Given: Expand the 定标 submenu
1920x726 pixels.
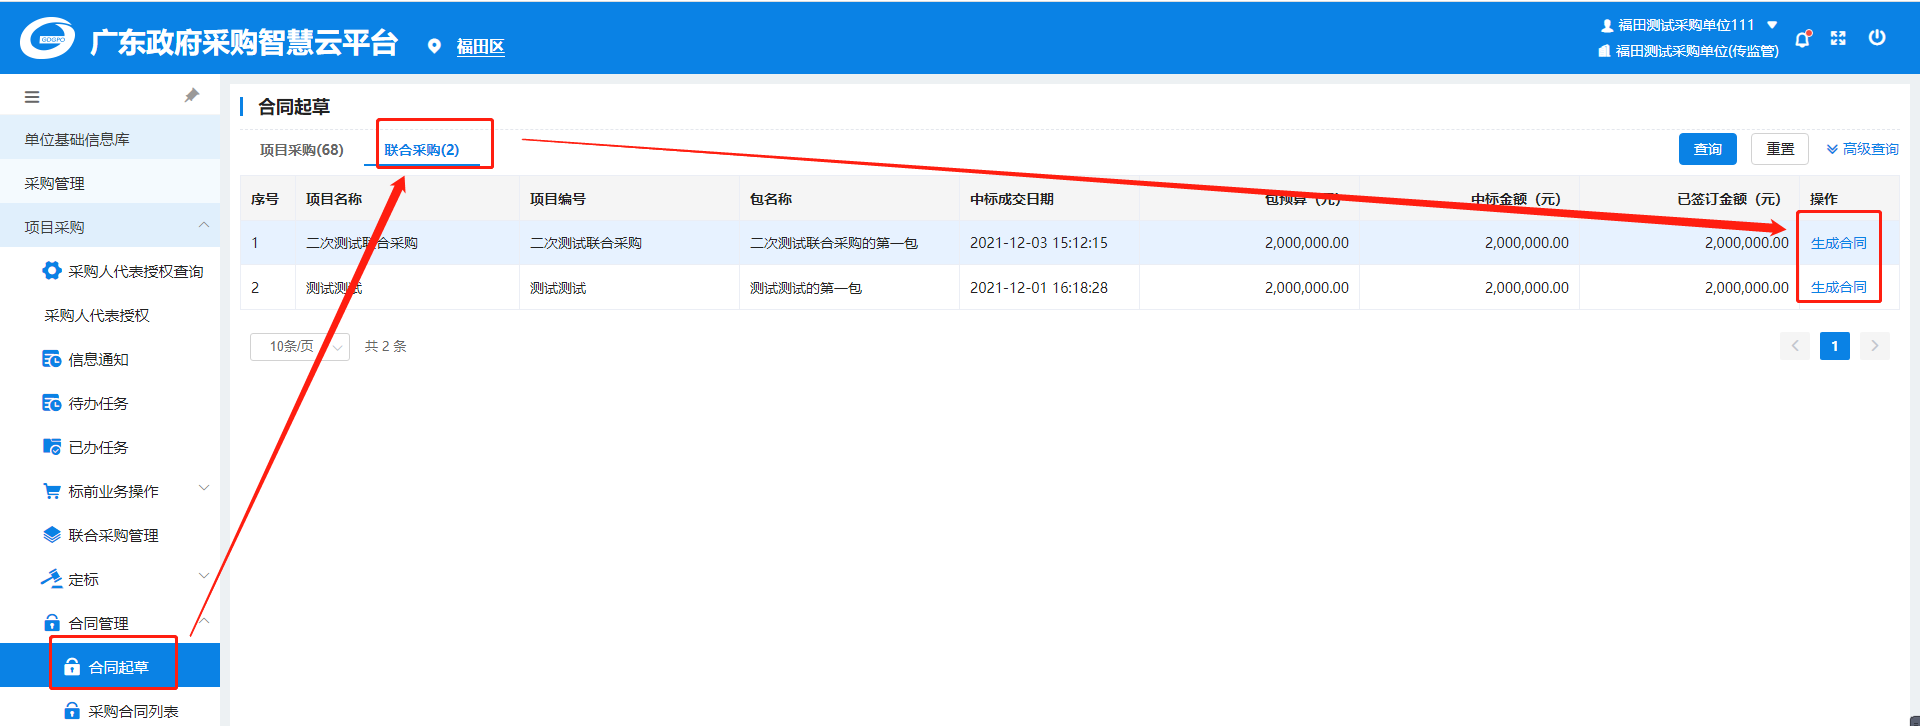Looking at the screenshot, I should pos(84,579).
